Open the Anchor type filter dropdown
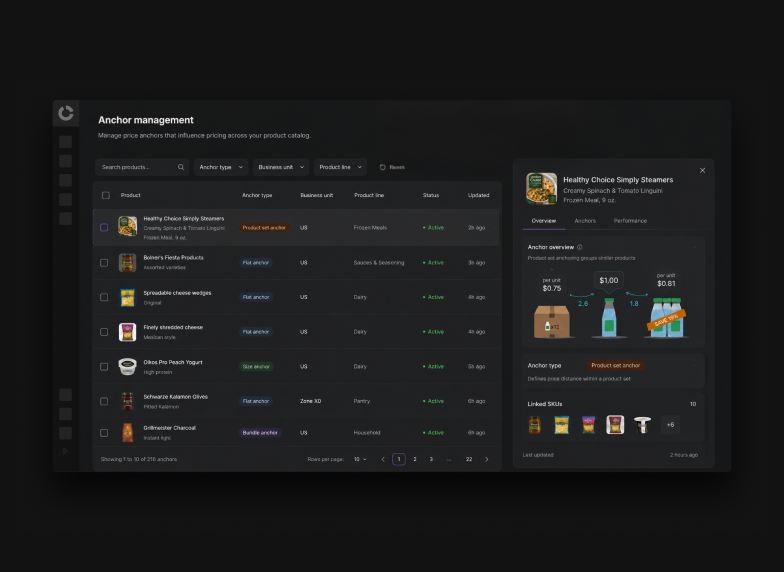The image size is (784, 572). click(220, 167)
